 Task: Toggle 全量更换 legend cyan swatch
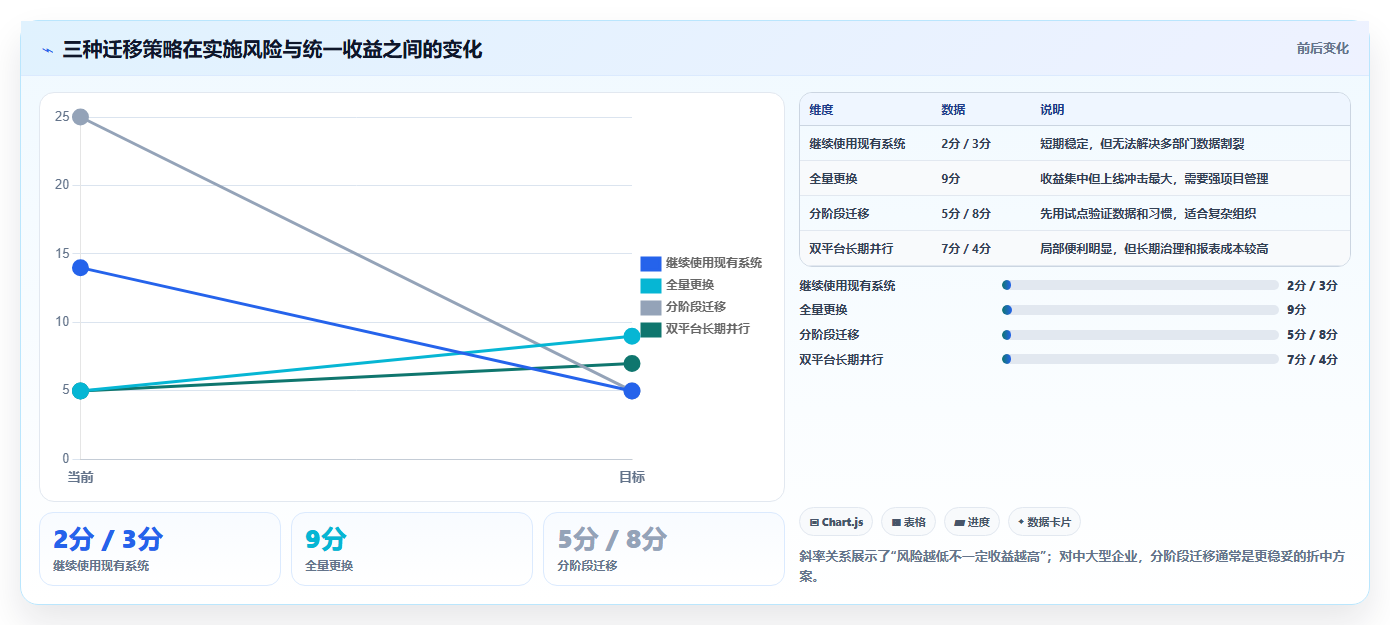[651, 285]
